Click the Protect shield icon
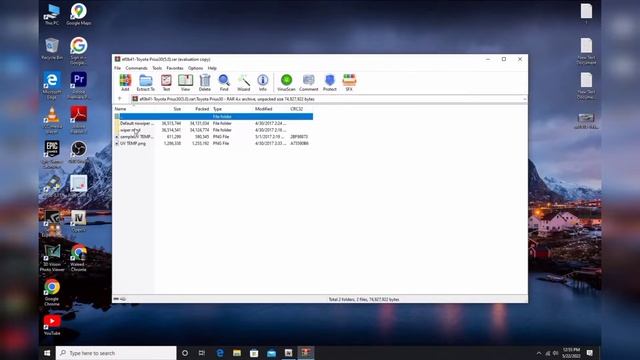This screenshot has height=360, width=640. tap(330, 82)
